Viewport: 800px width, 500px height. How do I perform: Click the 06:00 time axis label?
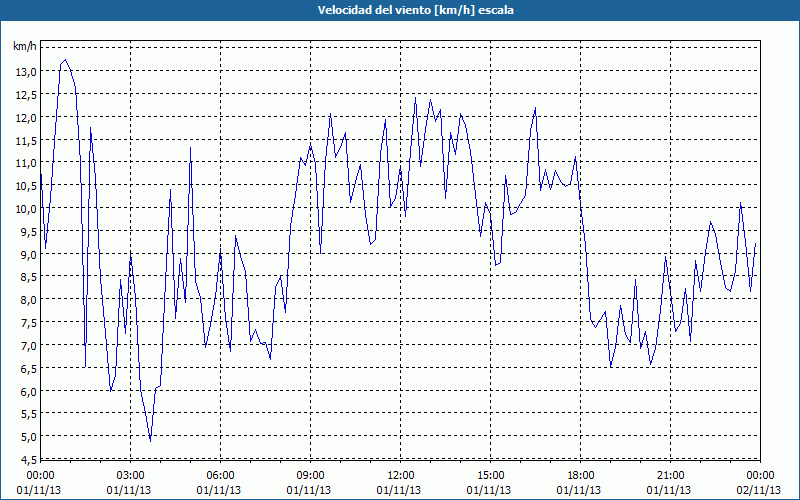(x=220, y=476)
